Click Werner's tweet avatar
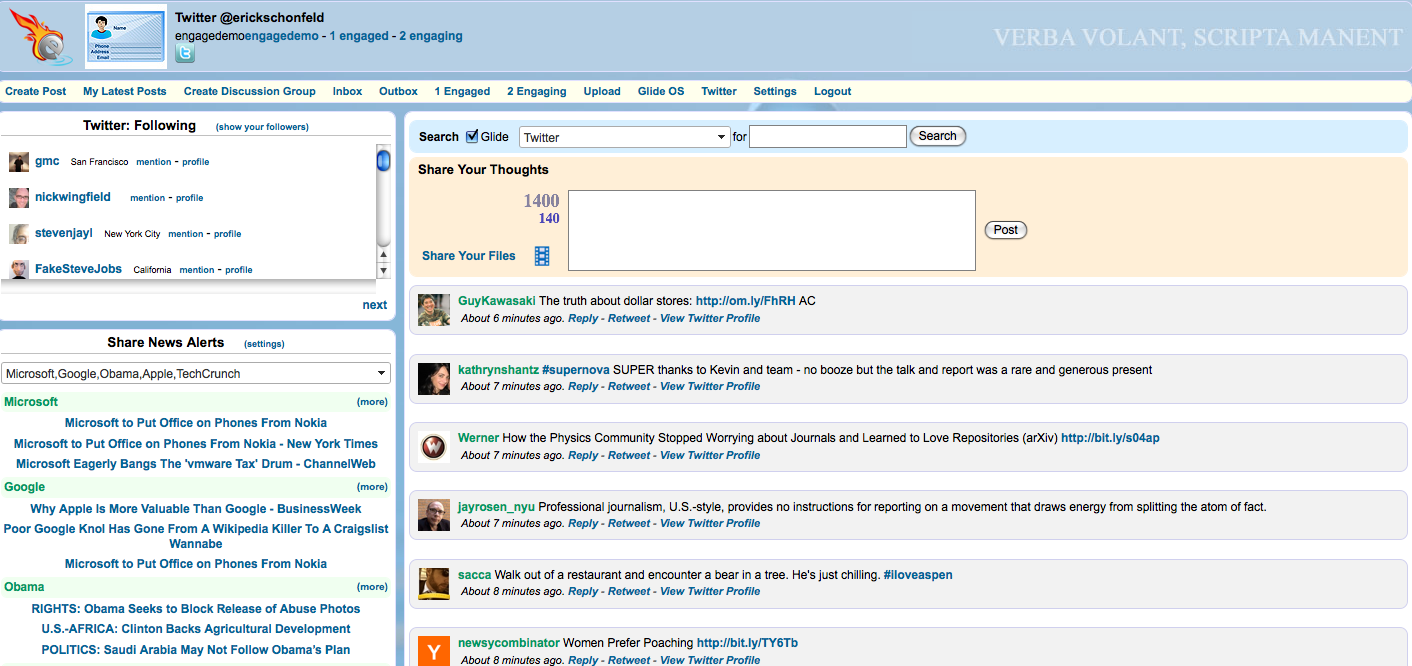 [x=434, y=446]
